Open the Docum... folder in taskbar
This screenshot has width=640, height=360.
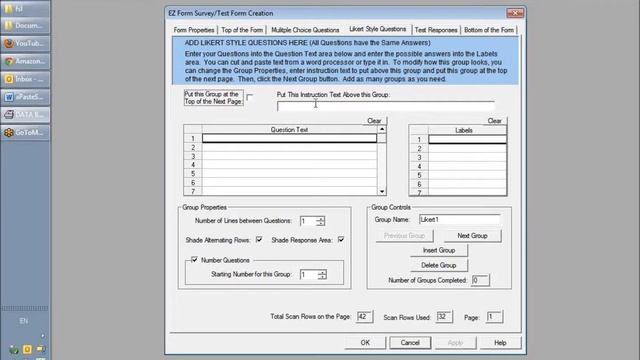click(x=25, y=25)
